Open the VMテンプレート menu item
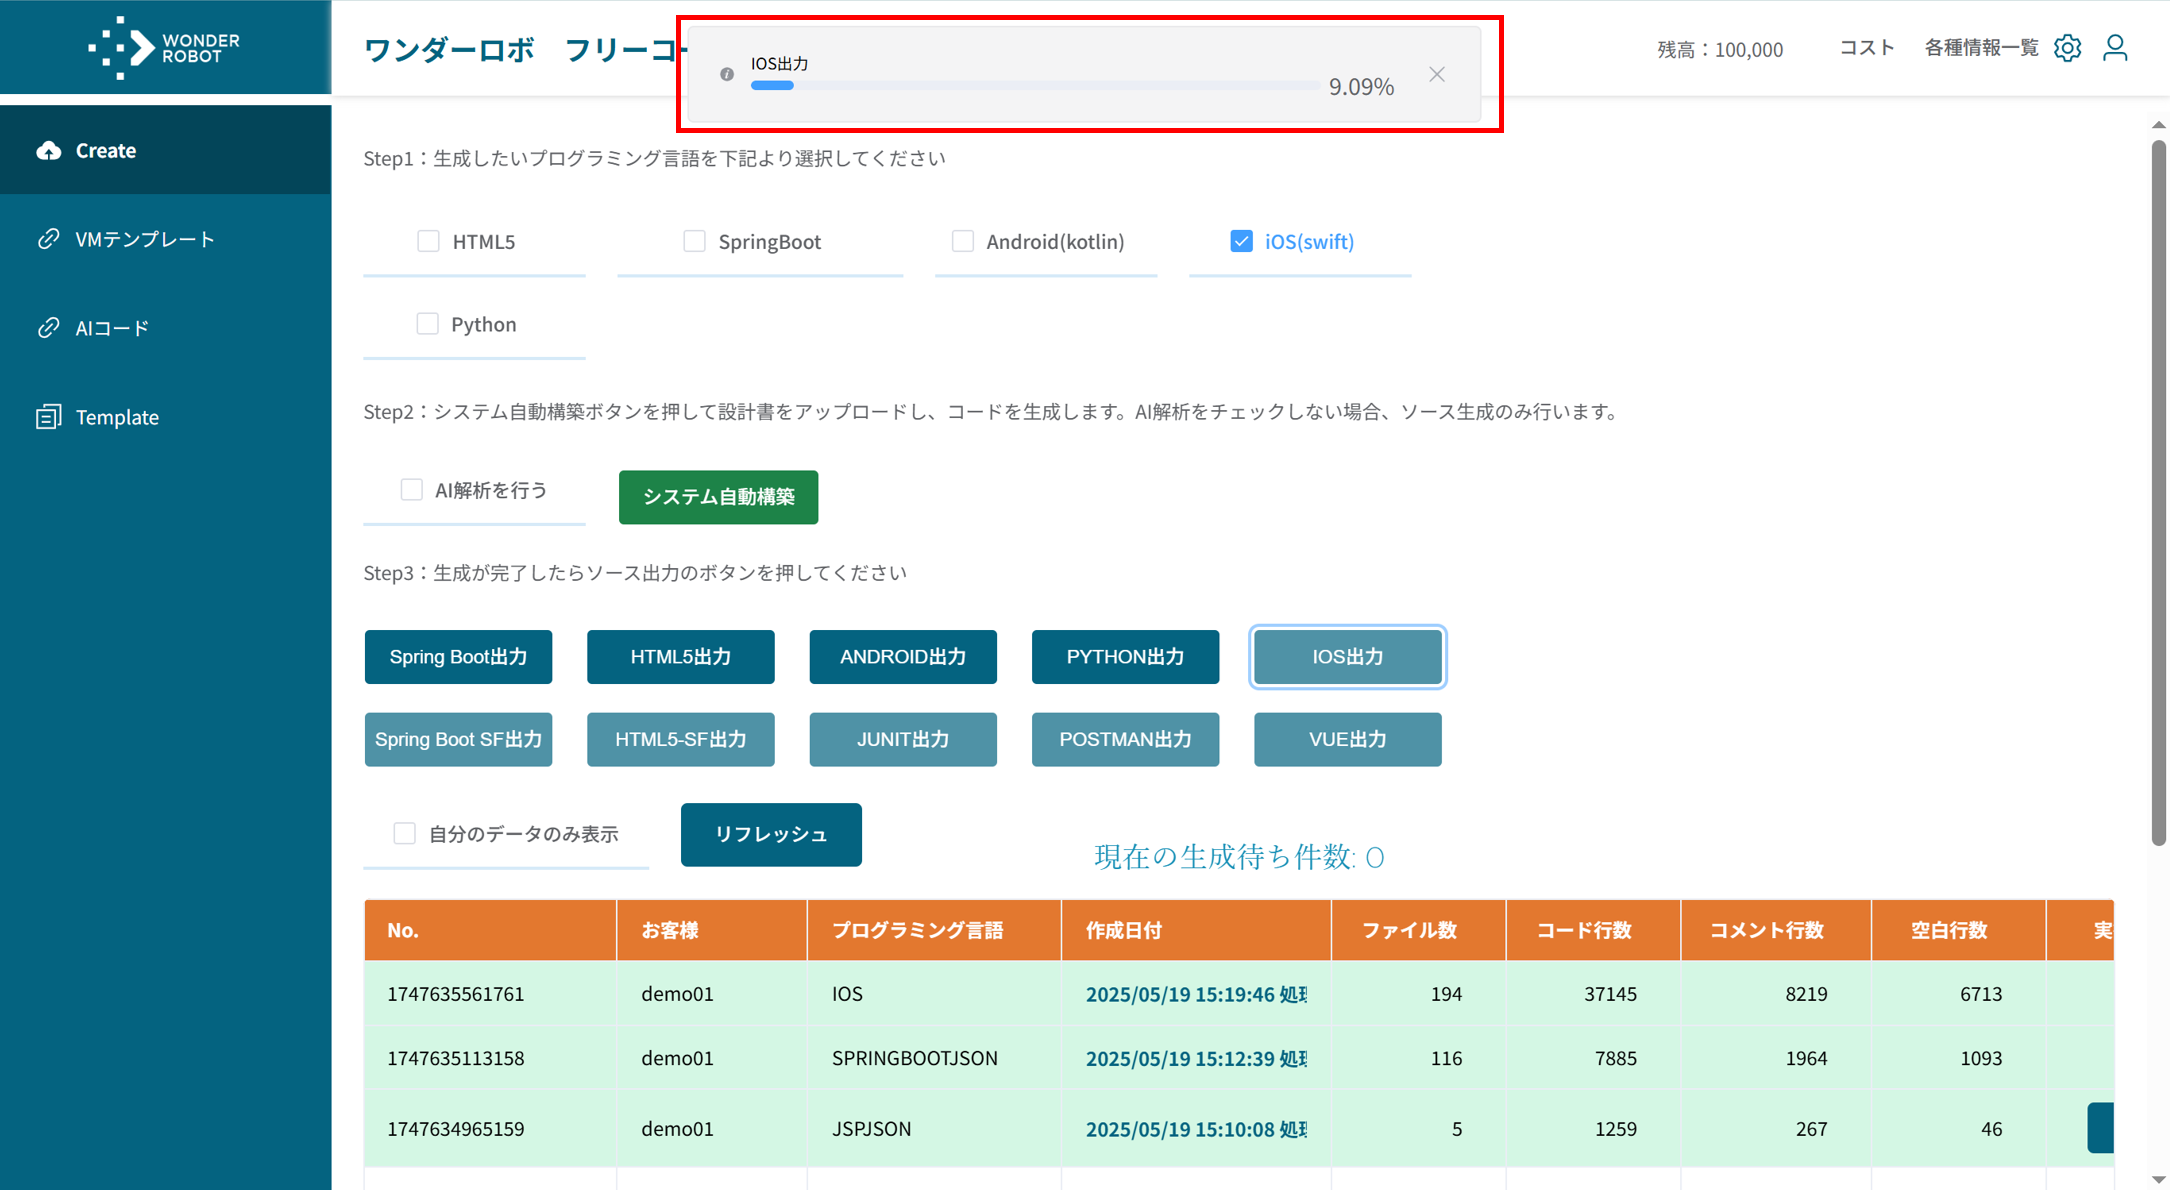The image size is (2170, 1190). [x=165, y=239]
